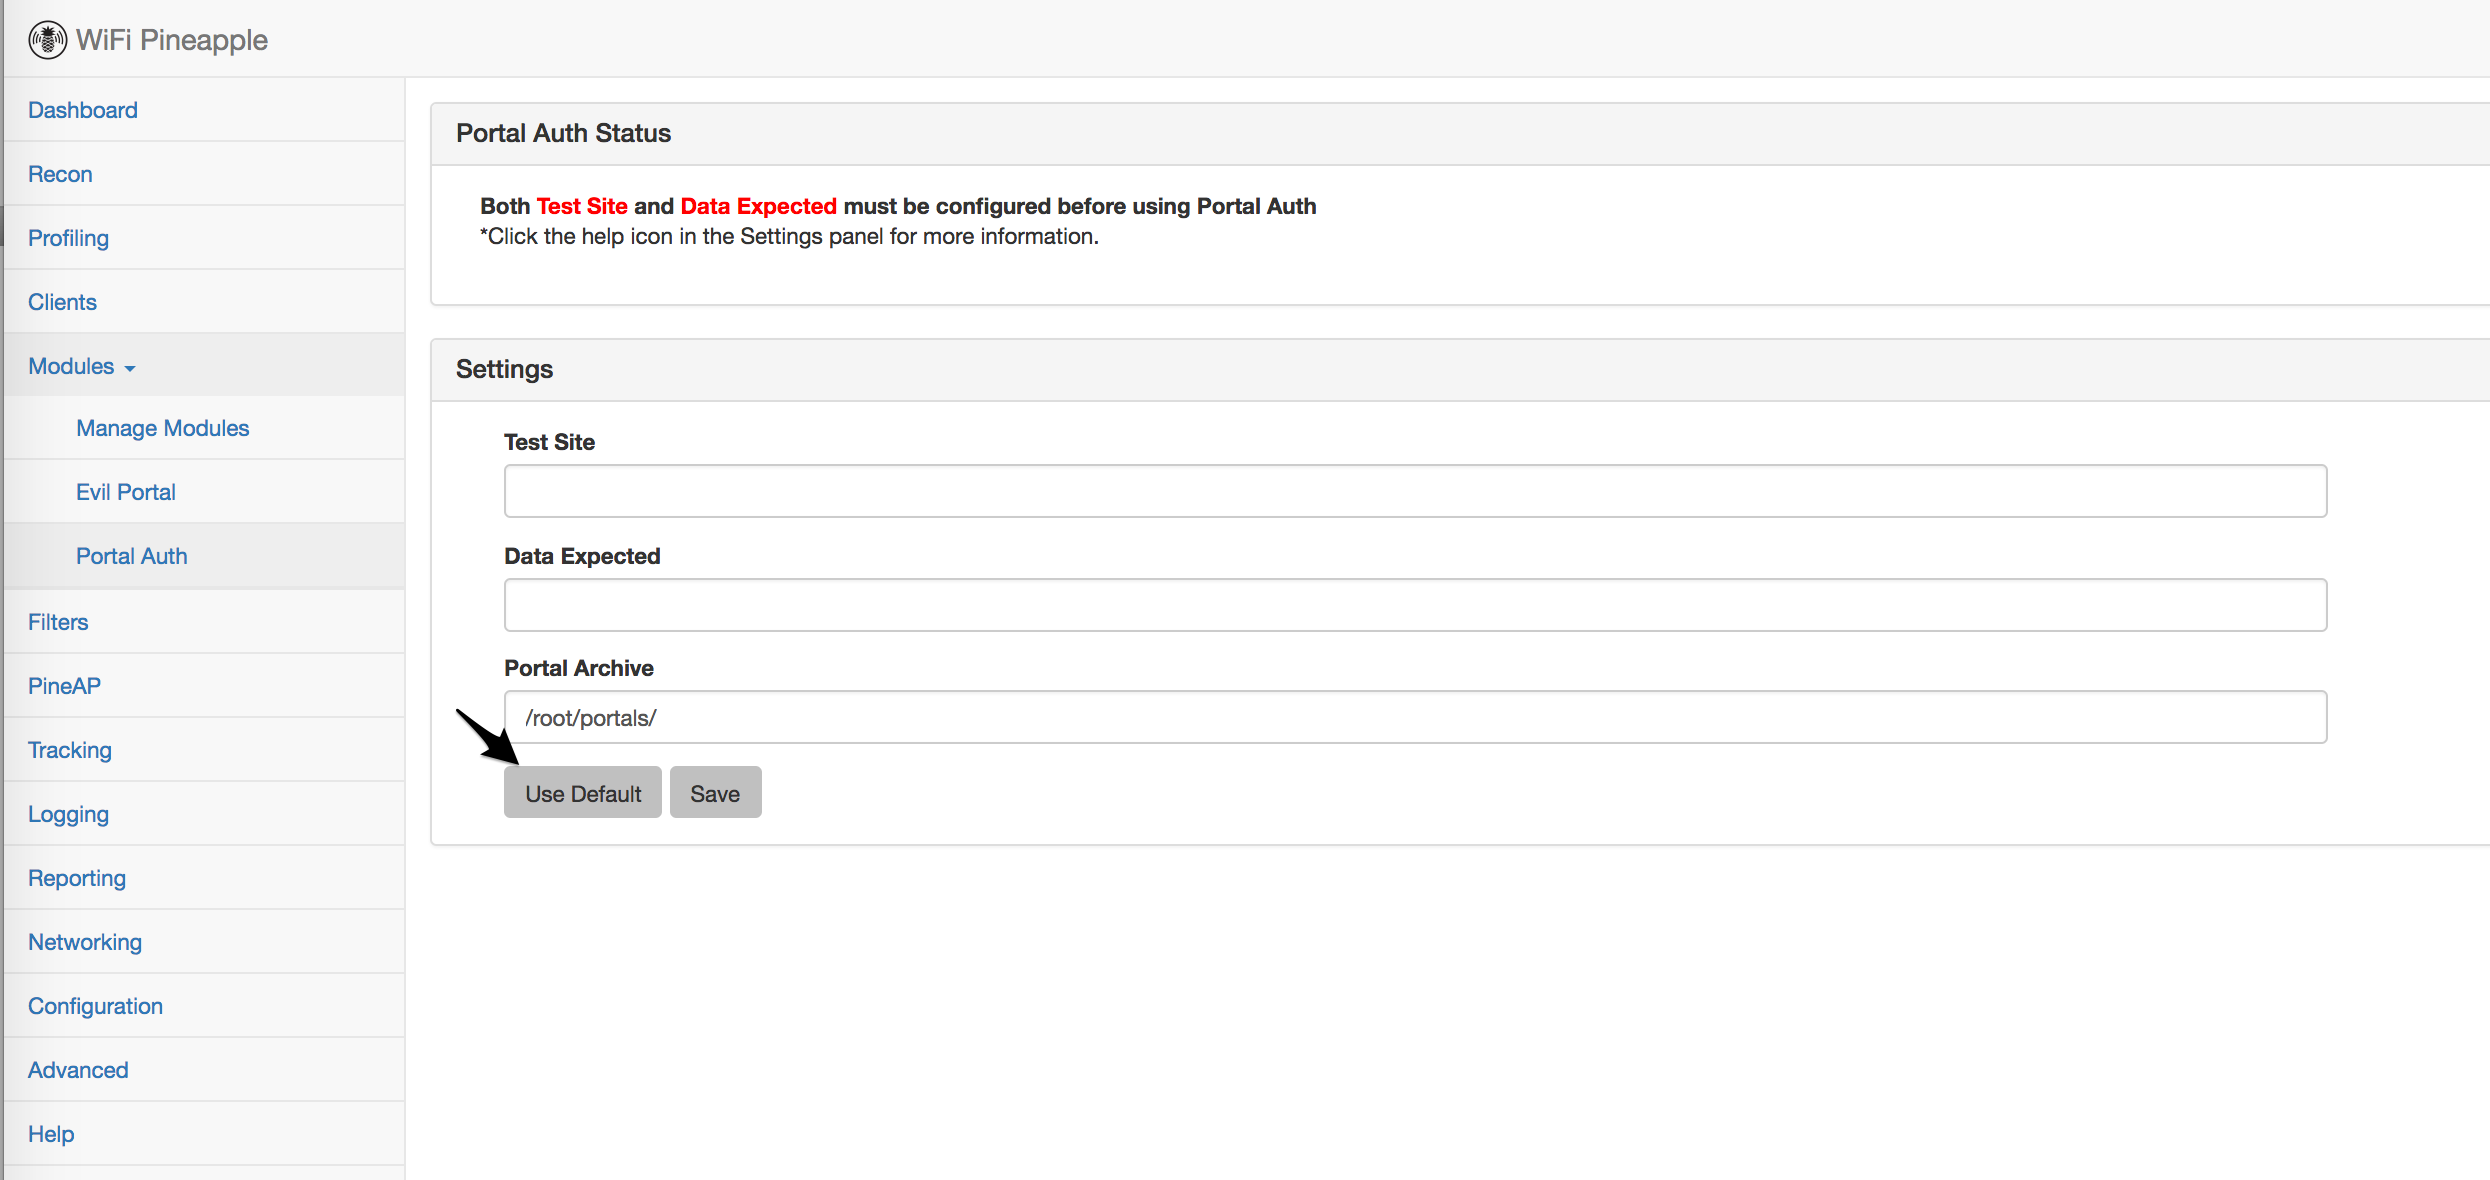Screen dimensions: 2490x1180
Task: Go to the Advanced section
Action: tap(78, 1070)
